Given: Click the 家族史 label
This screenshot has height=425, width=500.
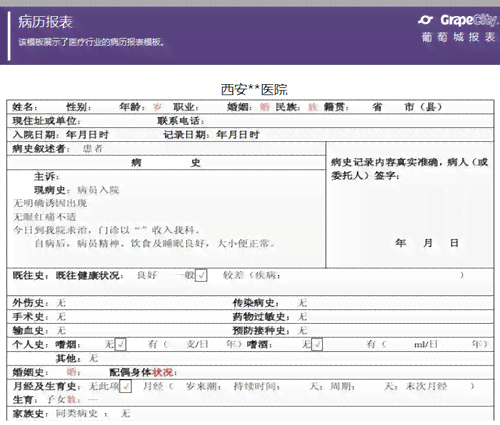Looking at the screenshot, I should [x=30, y=414].
